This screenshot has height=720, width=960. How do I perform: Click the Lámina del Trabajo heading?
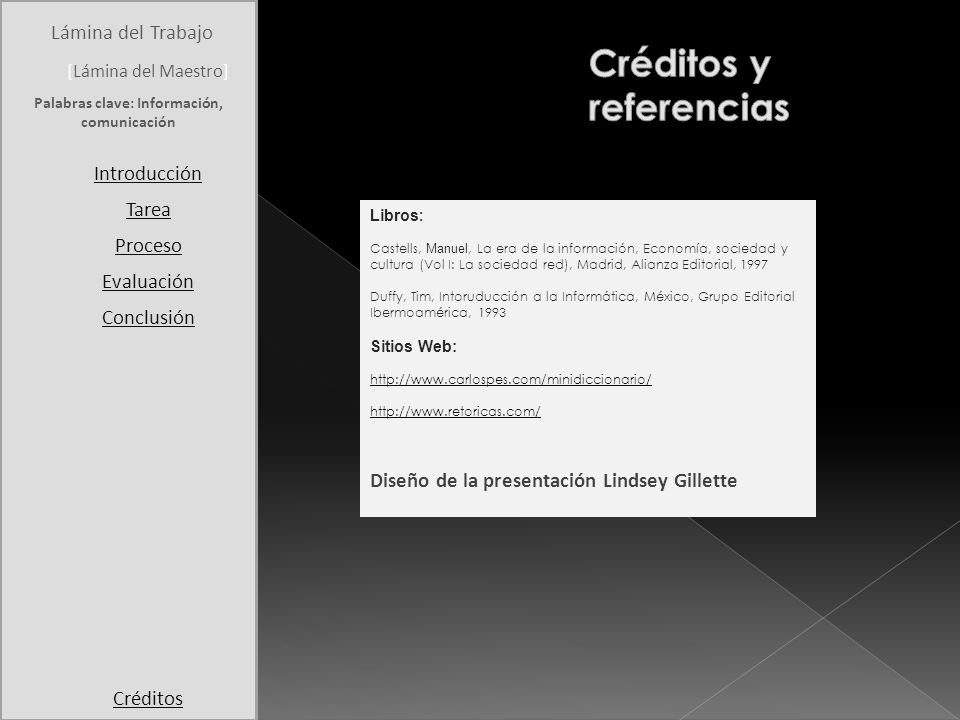[x=132, y=32]
